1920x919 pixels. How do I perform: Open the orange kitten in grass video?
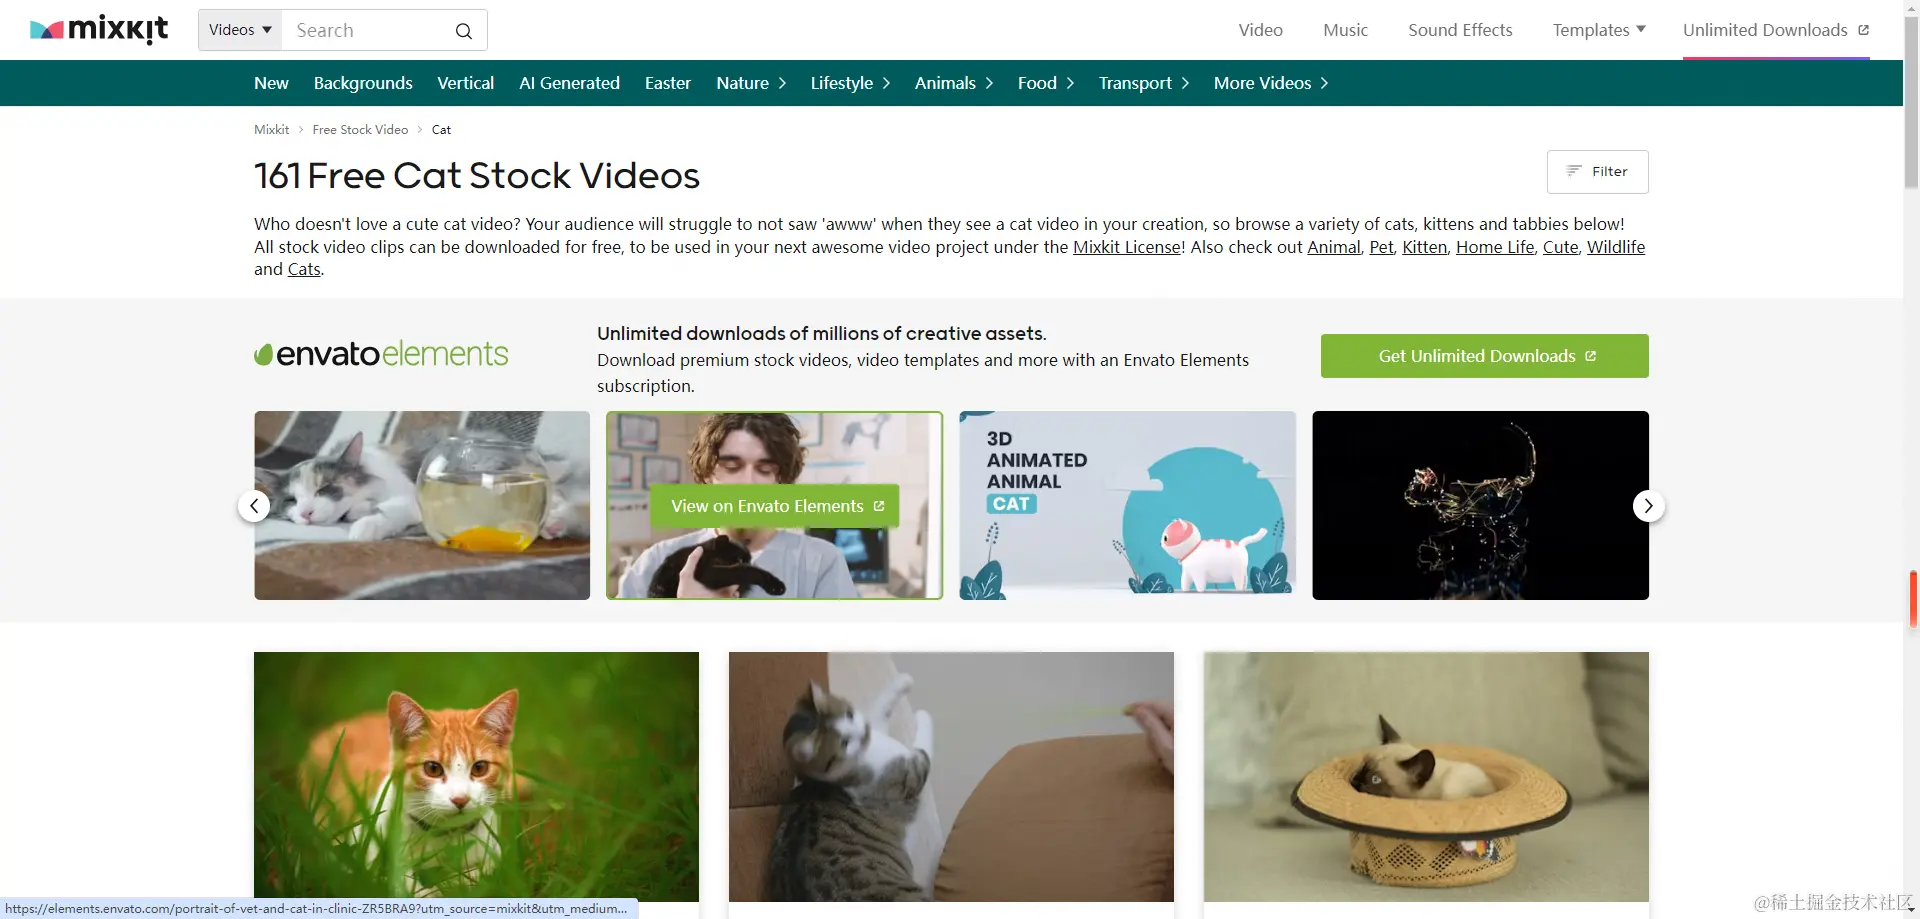(x=476, y=777)
